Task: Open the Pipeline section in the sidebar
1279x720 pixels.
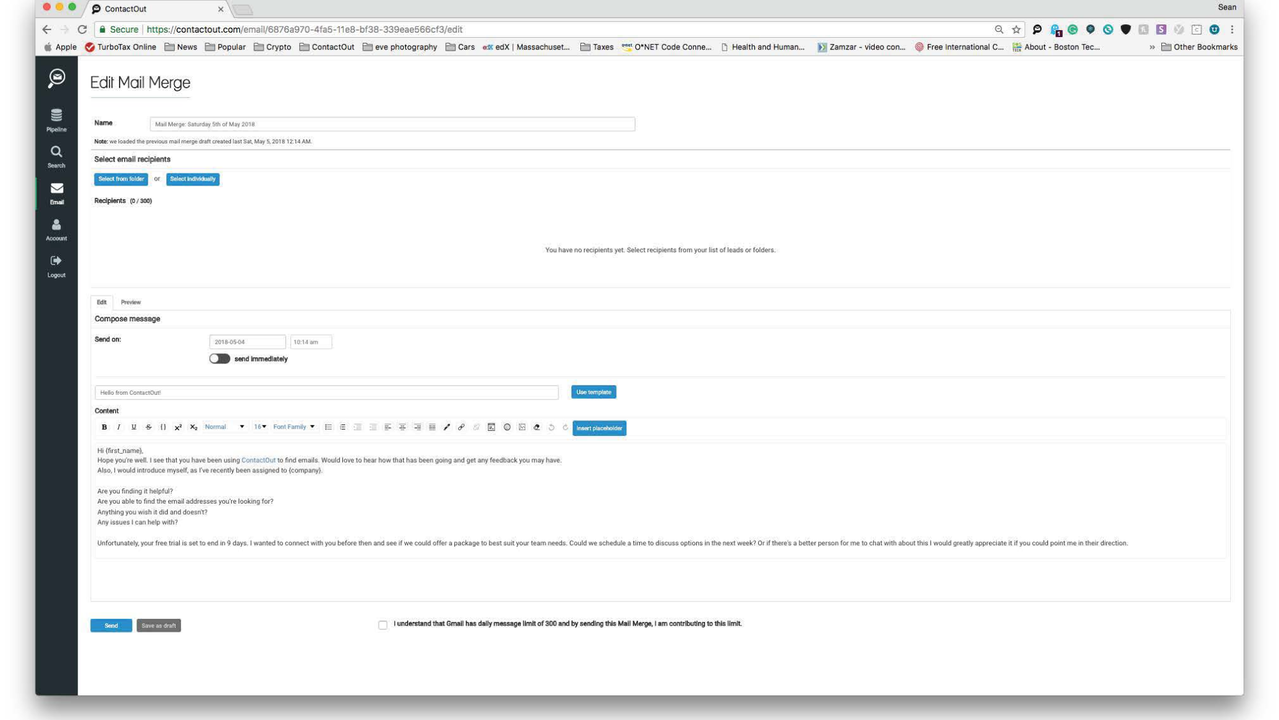Action: (x=56, y=119)
